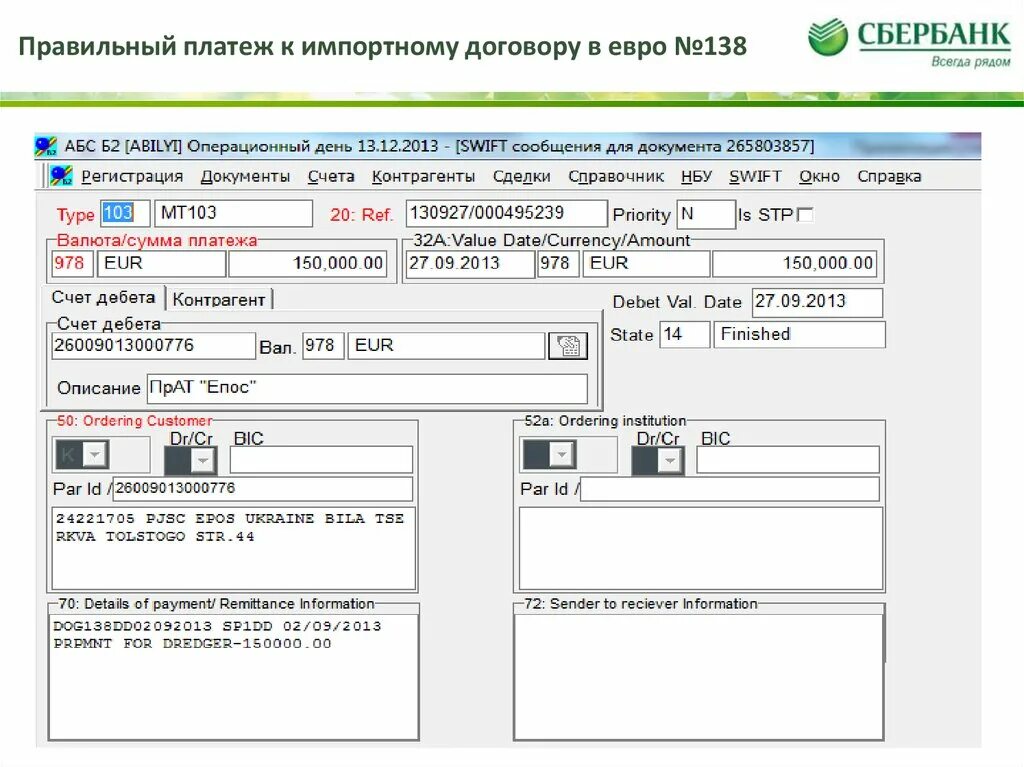
Task: Open the Справочник menu
Action: pyautogui.click(x=616, y=176)
